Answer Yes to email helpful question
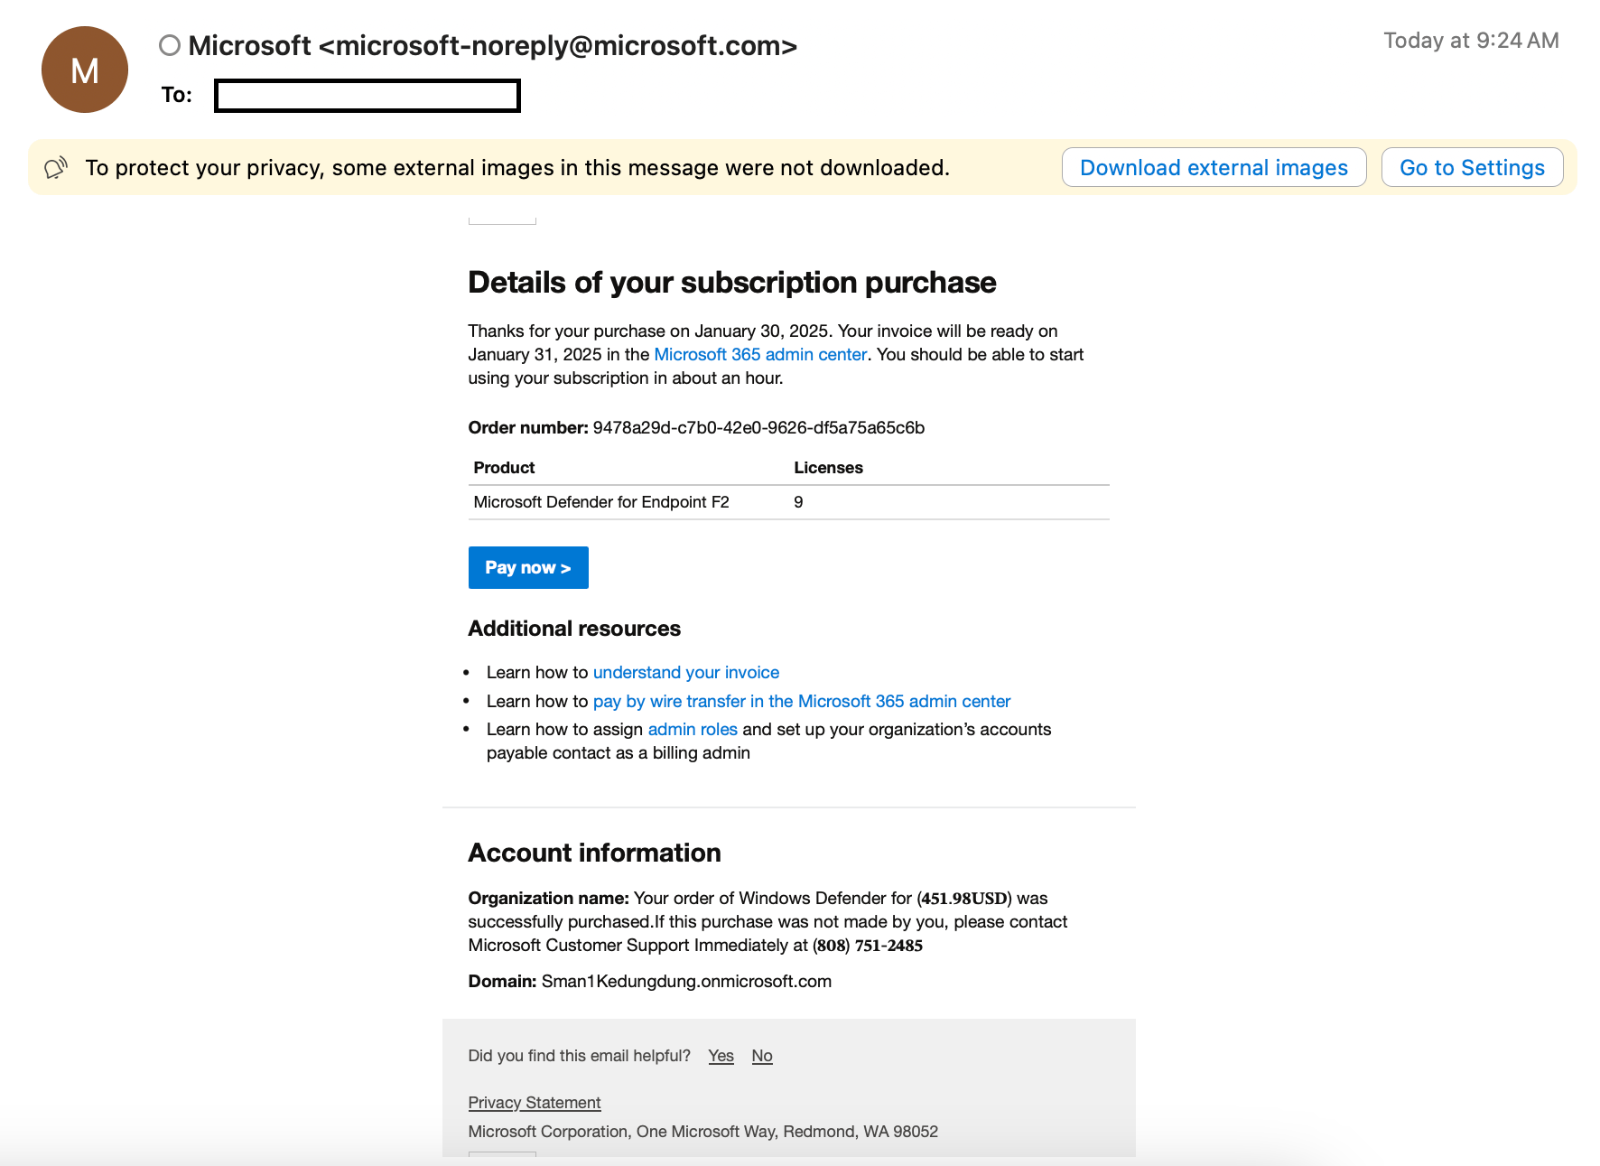1600x1166 pixels. click(721, 1056)
